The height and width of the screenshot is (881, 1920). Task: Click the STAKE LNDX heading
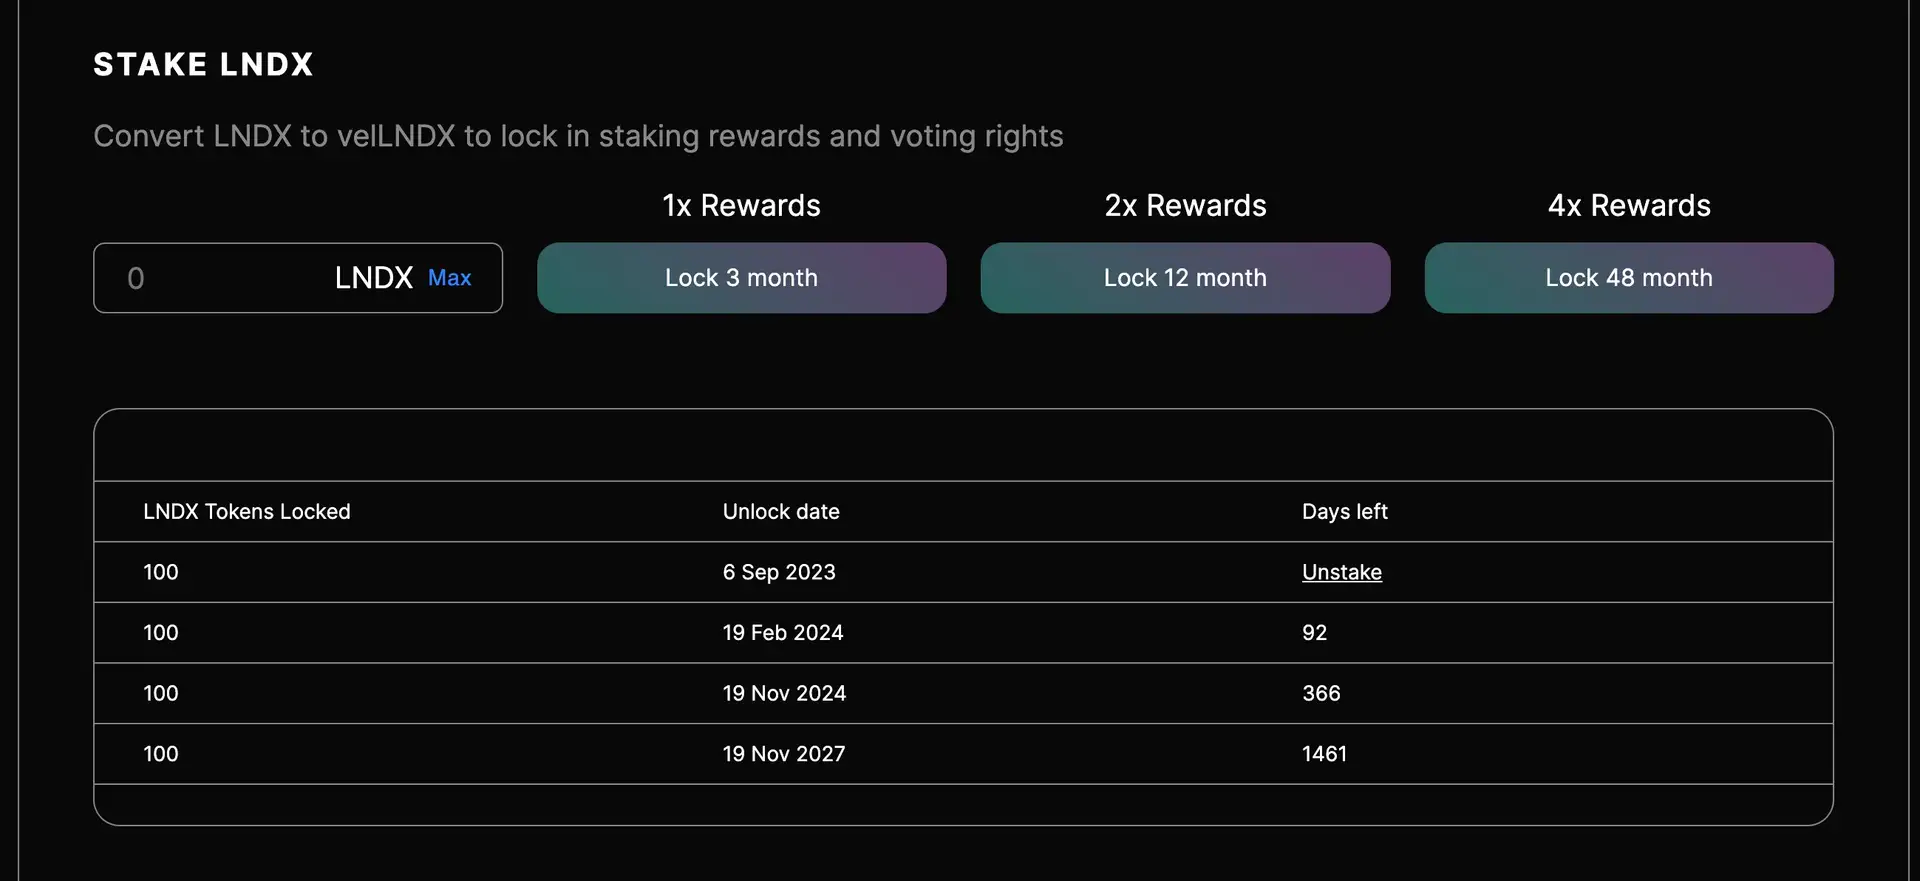click(203, 65)
